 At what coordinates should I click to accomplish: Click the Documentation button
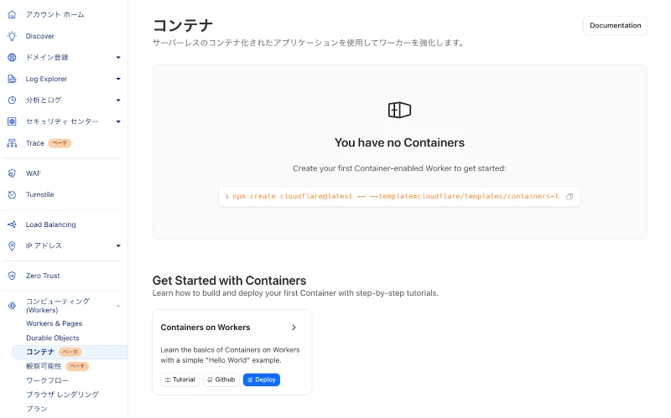pos(614,25)
